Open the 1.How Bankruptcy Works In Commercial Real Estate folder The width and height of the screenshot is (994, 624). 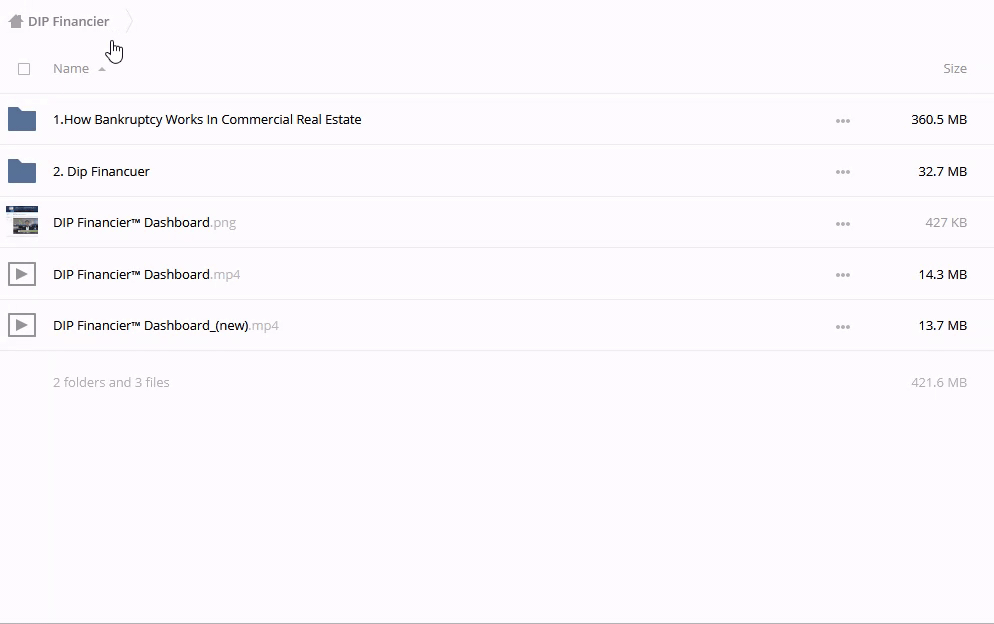pos(207,120)
